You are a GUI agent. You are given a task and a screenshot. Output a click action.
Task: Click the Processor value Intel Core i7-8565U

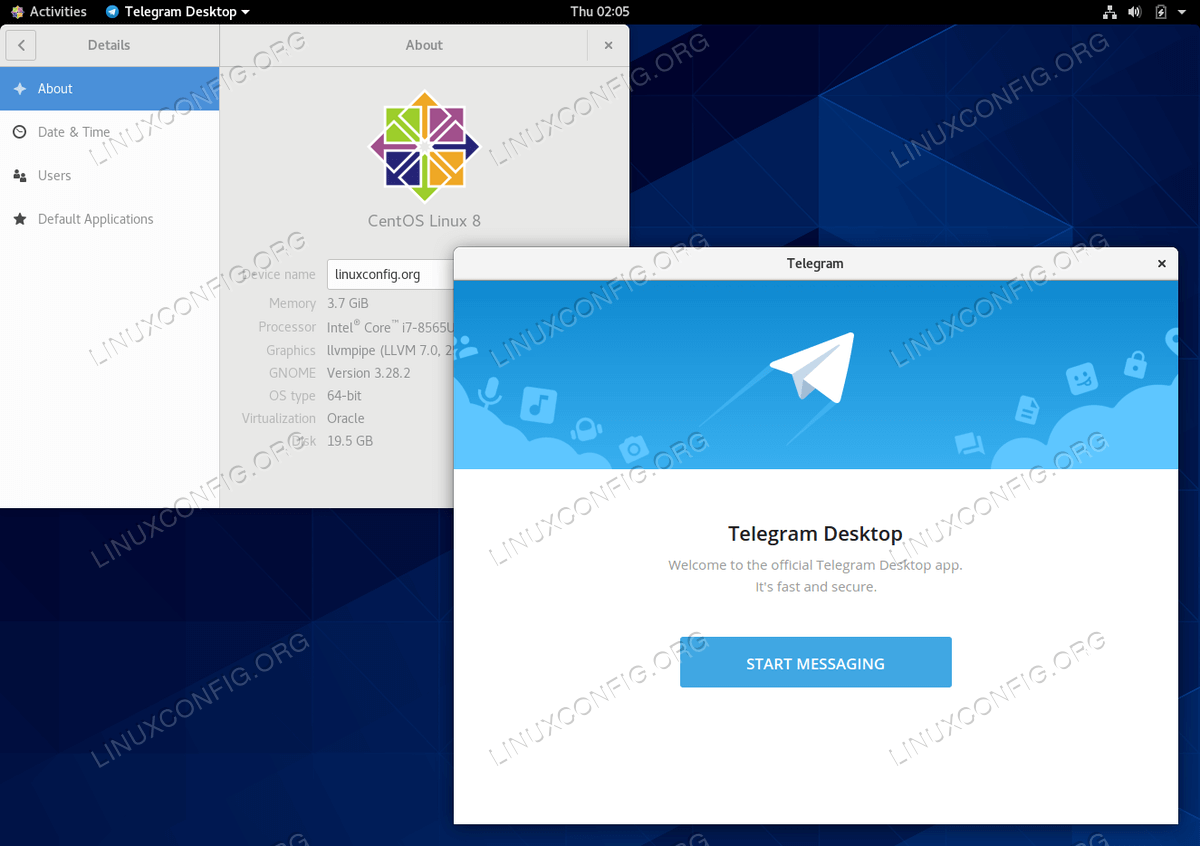[x=390, y=327]
